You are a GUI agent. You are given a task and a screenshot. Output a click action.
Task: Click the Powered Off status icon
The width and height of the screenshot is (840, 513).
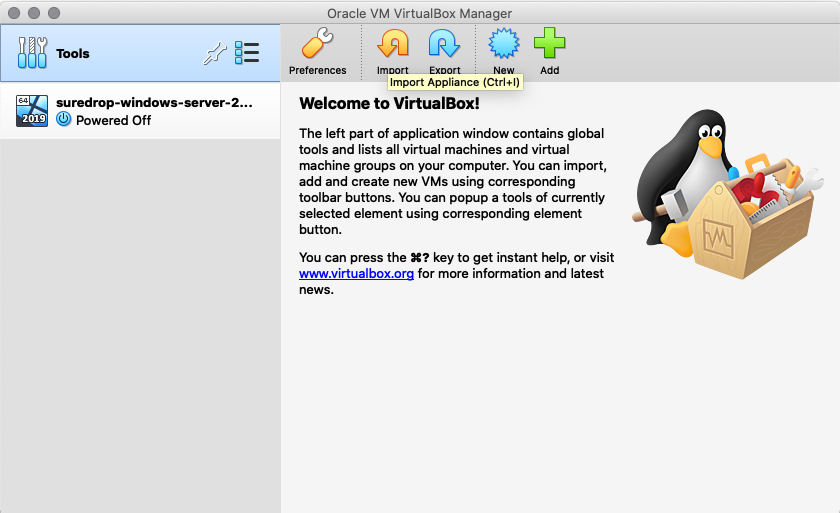[64, 119]
